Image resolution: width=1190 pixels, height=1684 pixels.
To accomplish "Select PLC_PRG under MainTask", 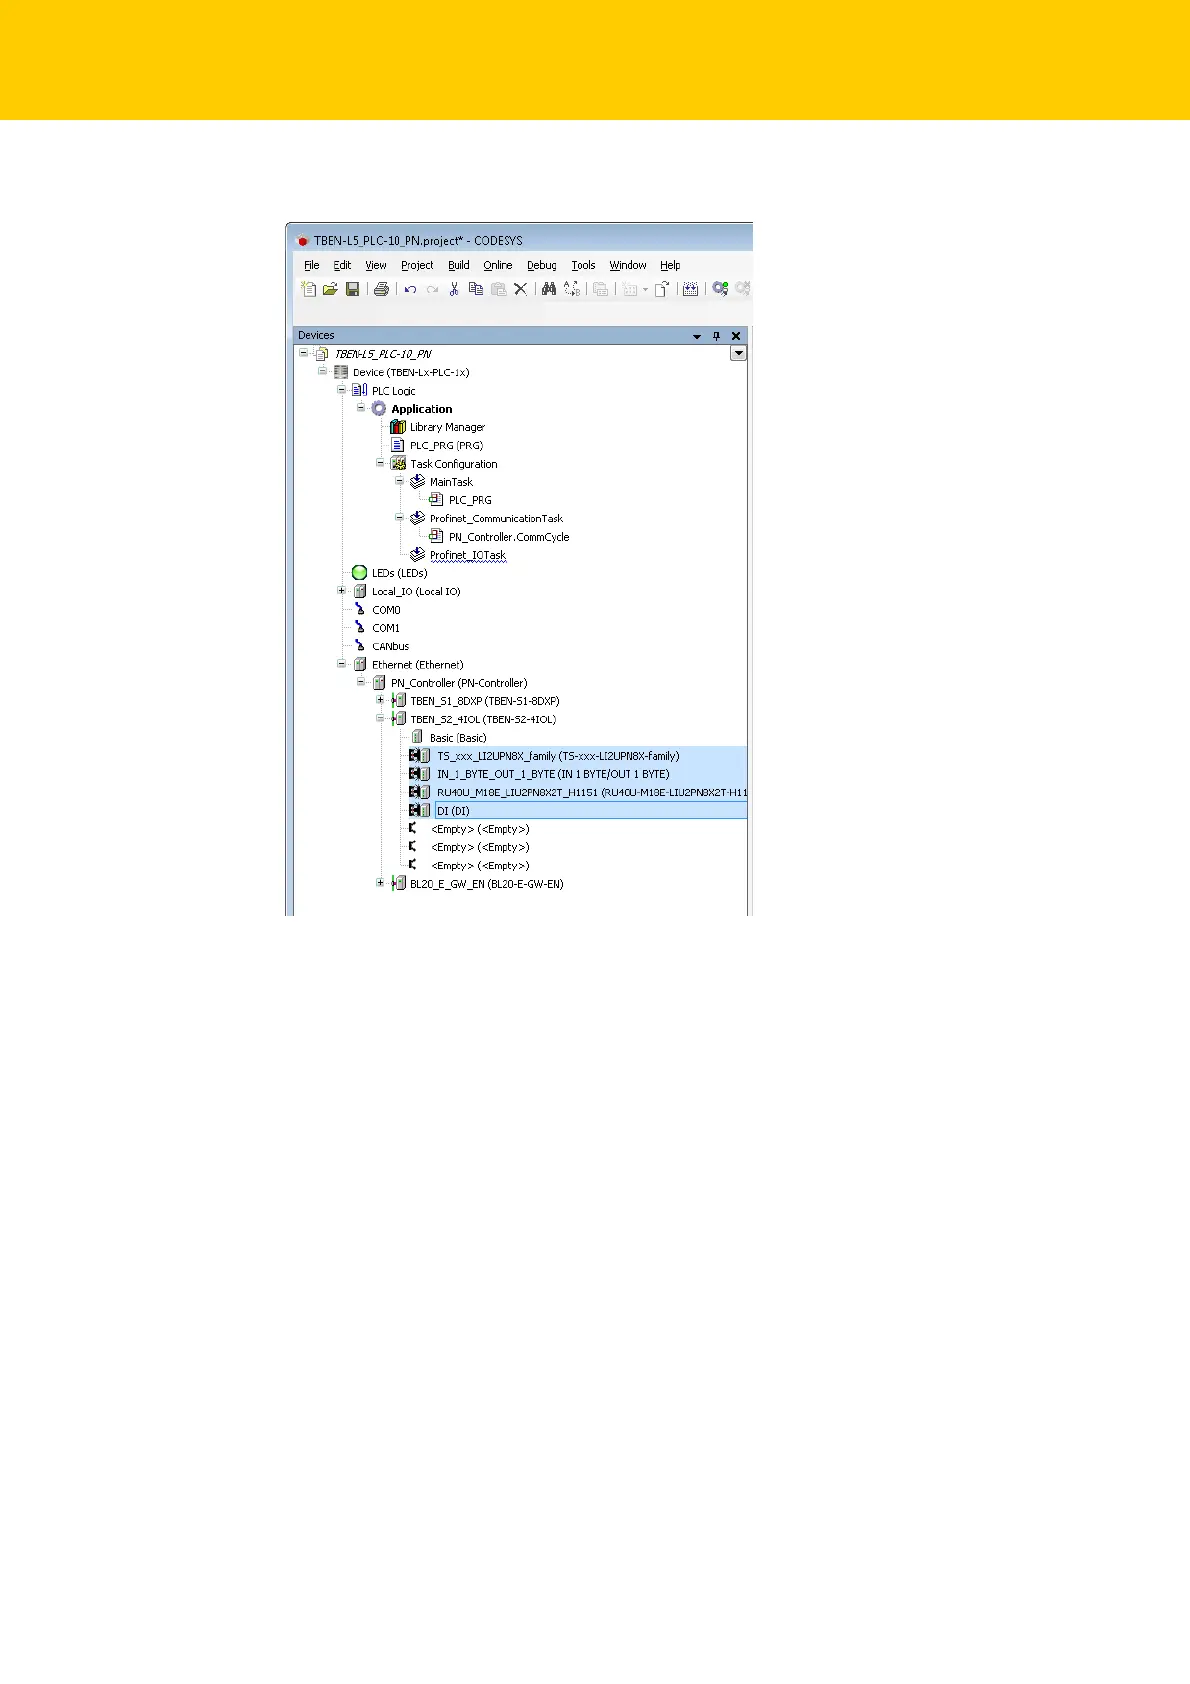I will (x=470, y=500).
